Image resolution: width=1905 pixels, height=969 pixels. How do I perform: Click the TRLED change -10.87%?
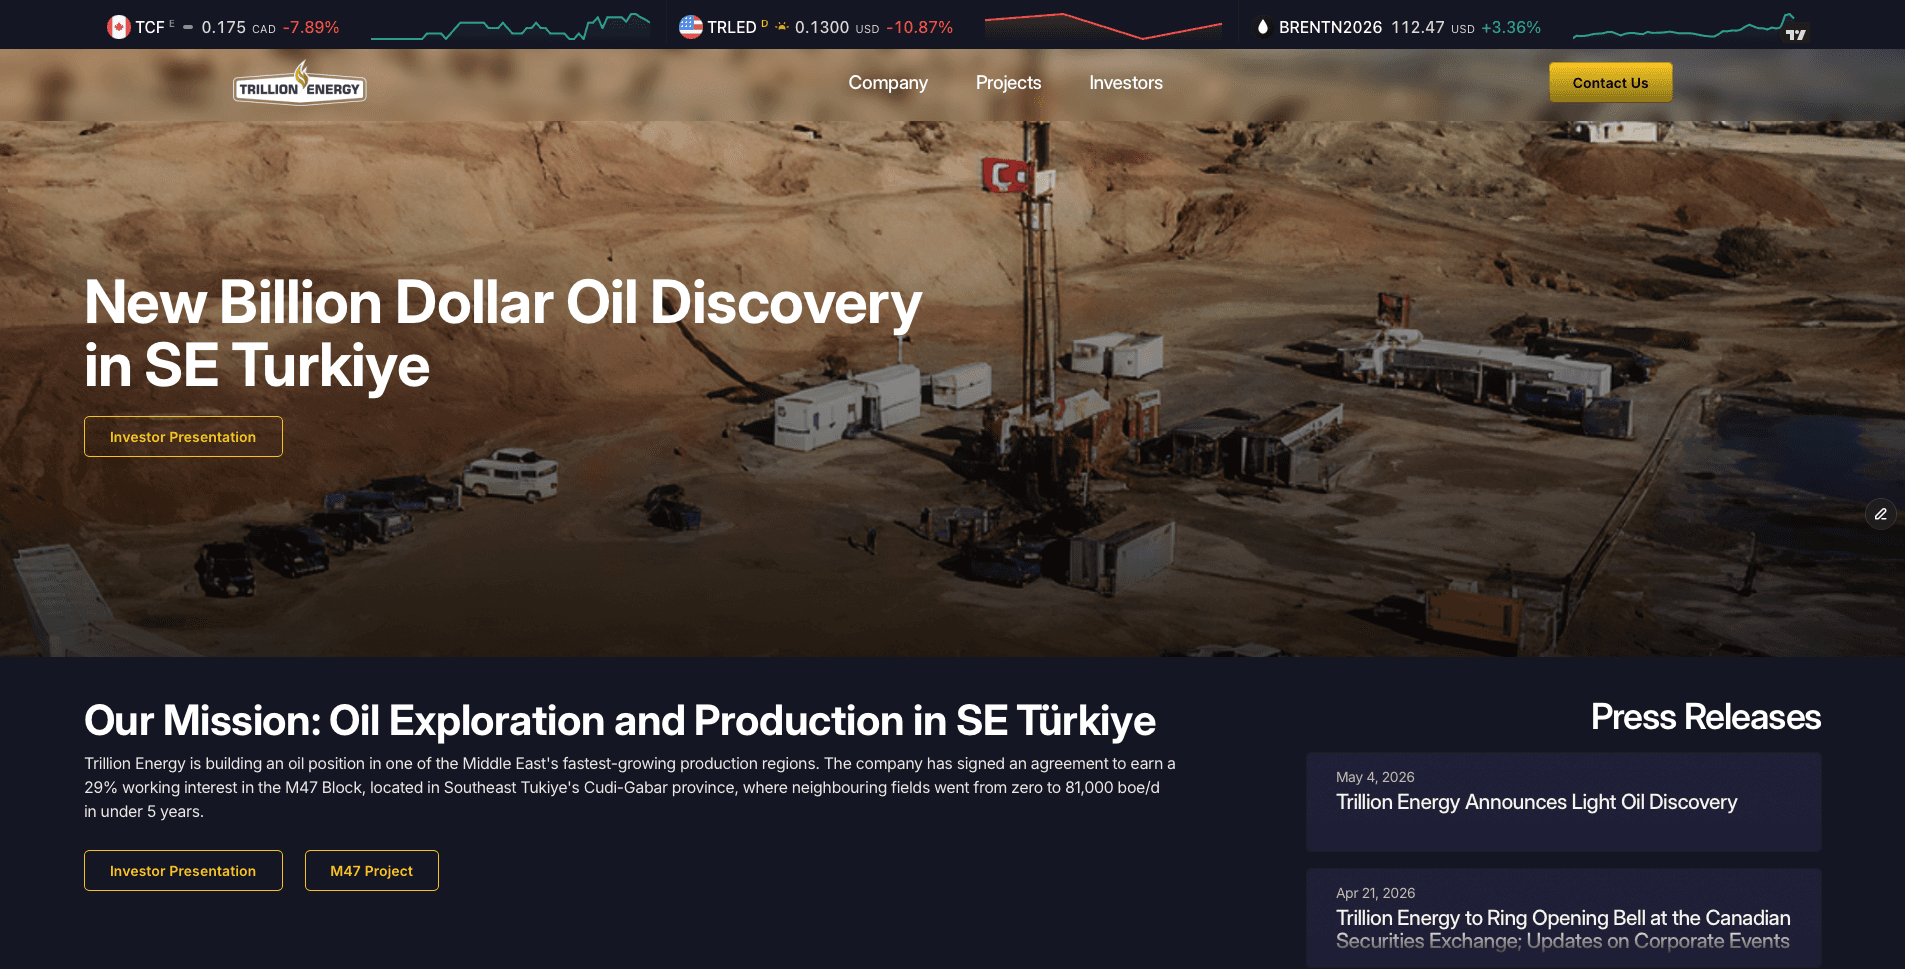click(x=920, y=27)
